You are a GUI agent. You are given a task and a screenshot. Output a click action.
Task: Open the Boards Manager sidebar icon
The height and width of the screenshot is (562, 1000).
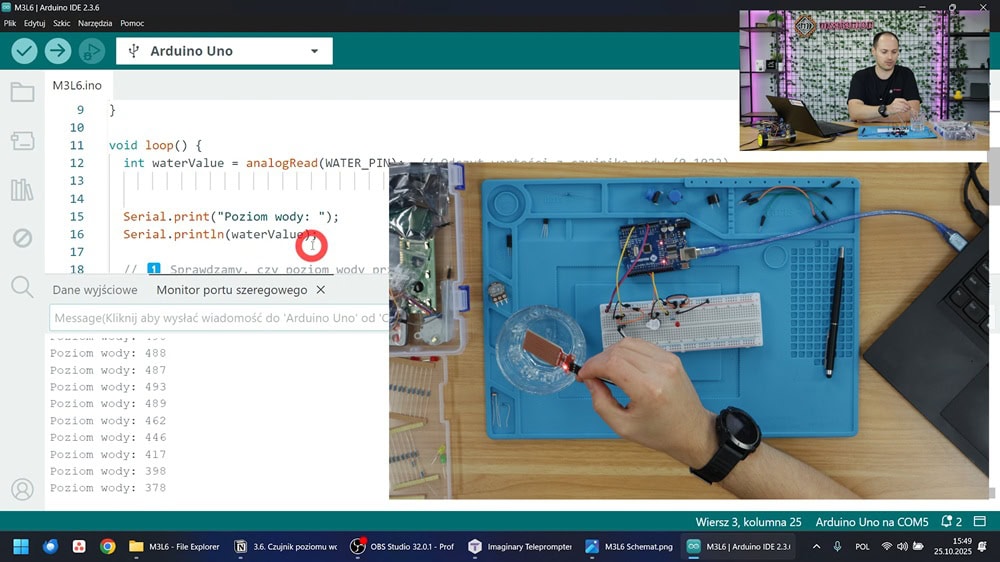pyautogui.click(x=22, y=141)
